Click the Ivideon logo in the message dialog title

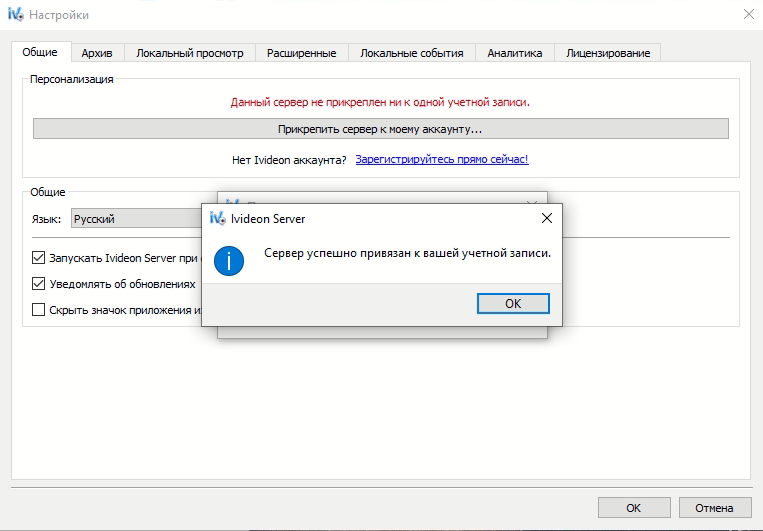point(218,218)
